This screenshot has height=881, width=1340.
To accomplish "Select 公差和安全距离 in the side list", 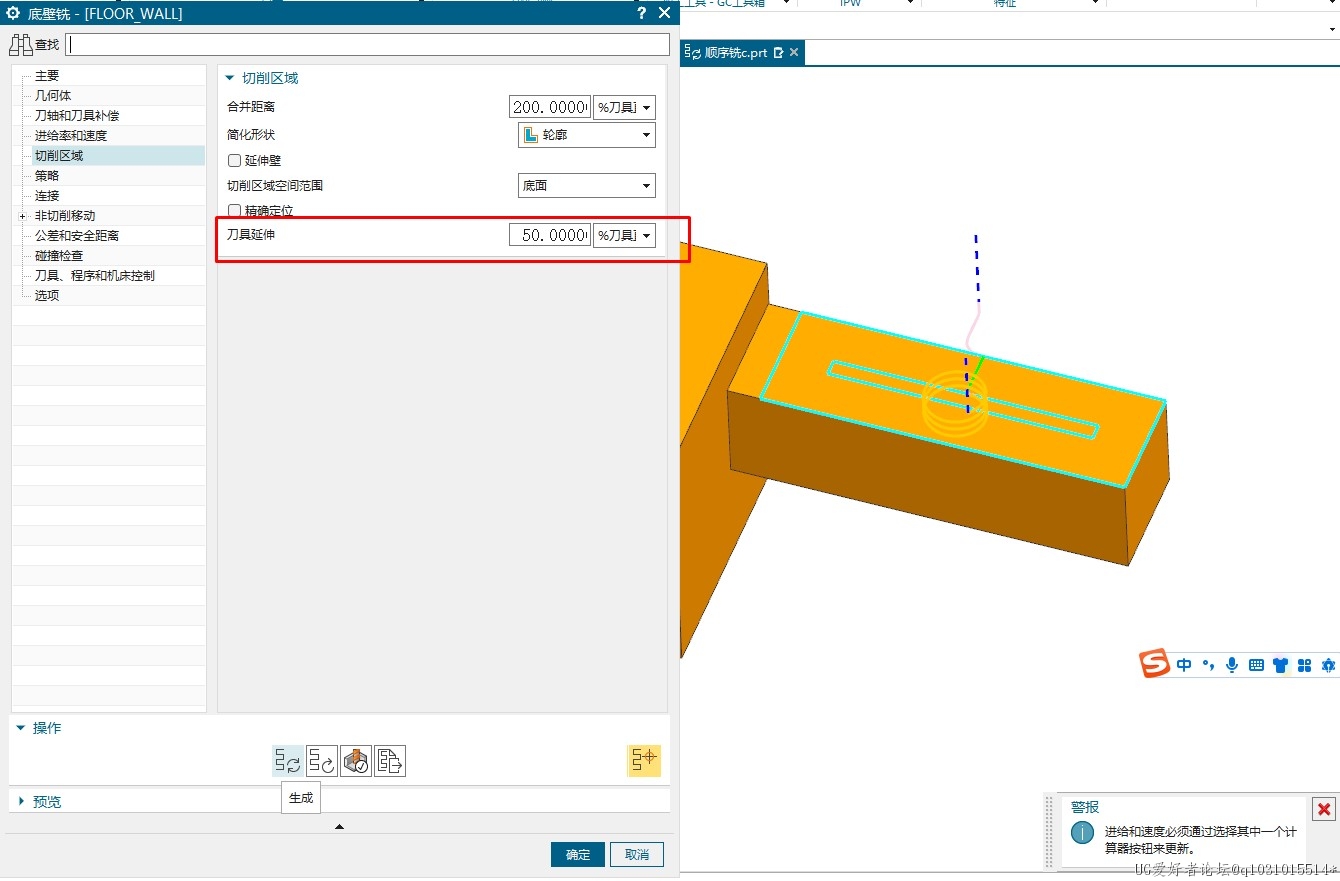I will click(x=77, y=236).
